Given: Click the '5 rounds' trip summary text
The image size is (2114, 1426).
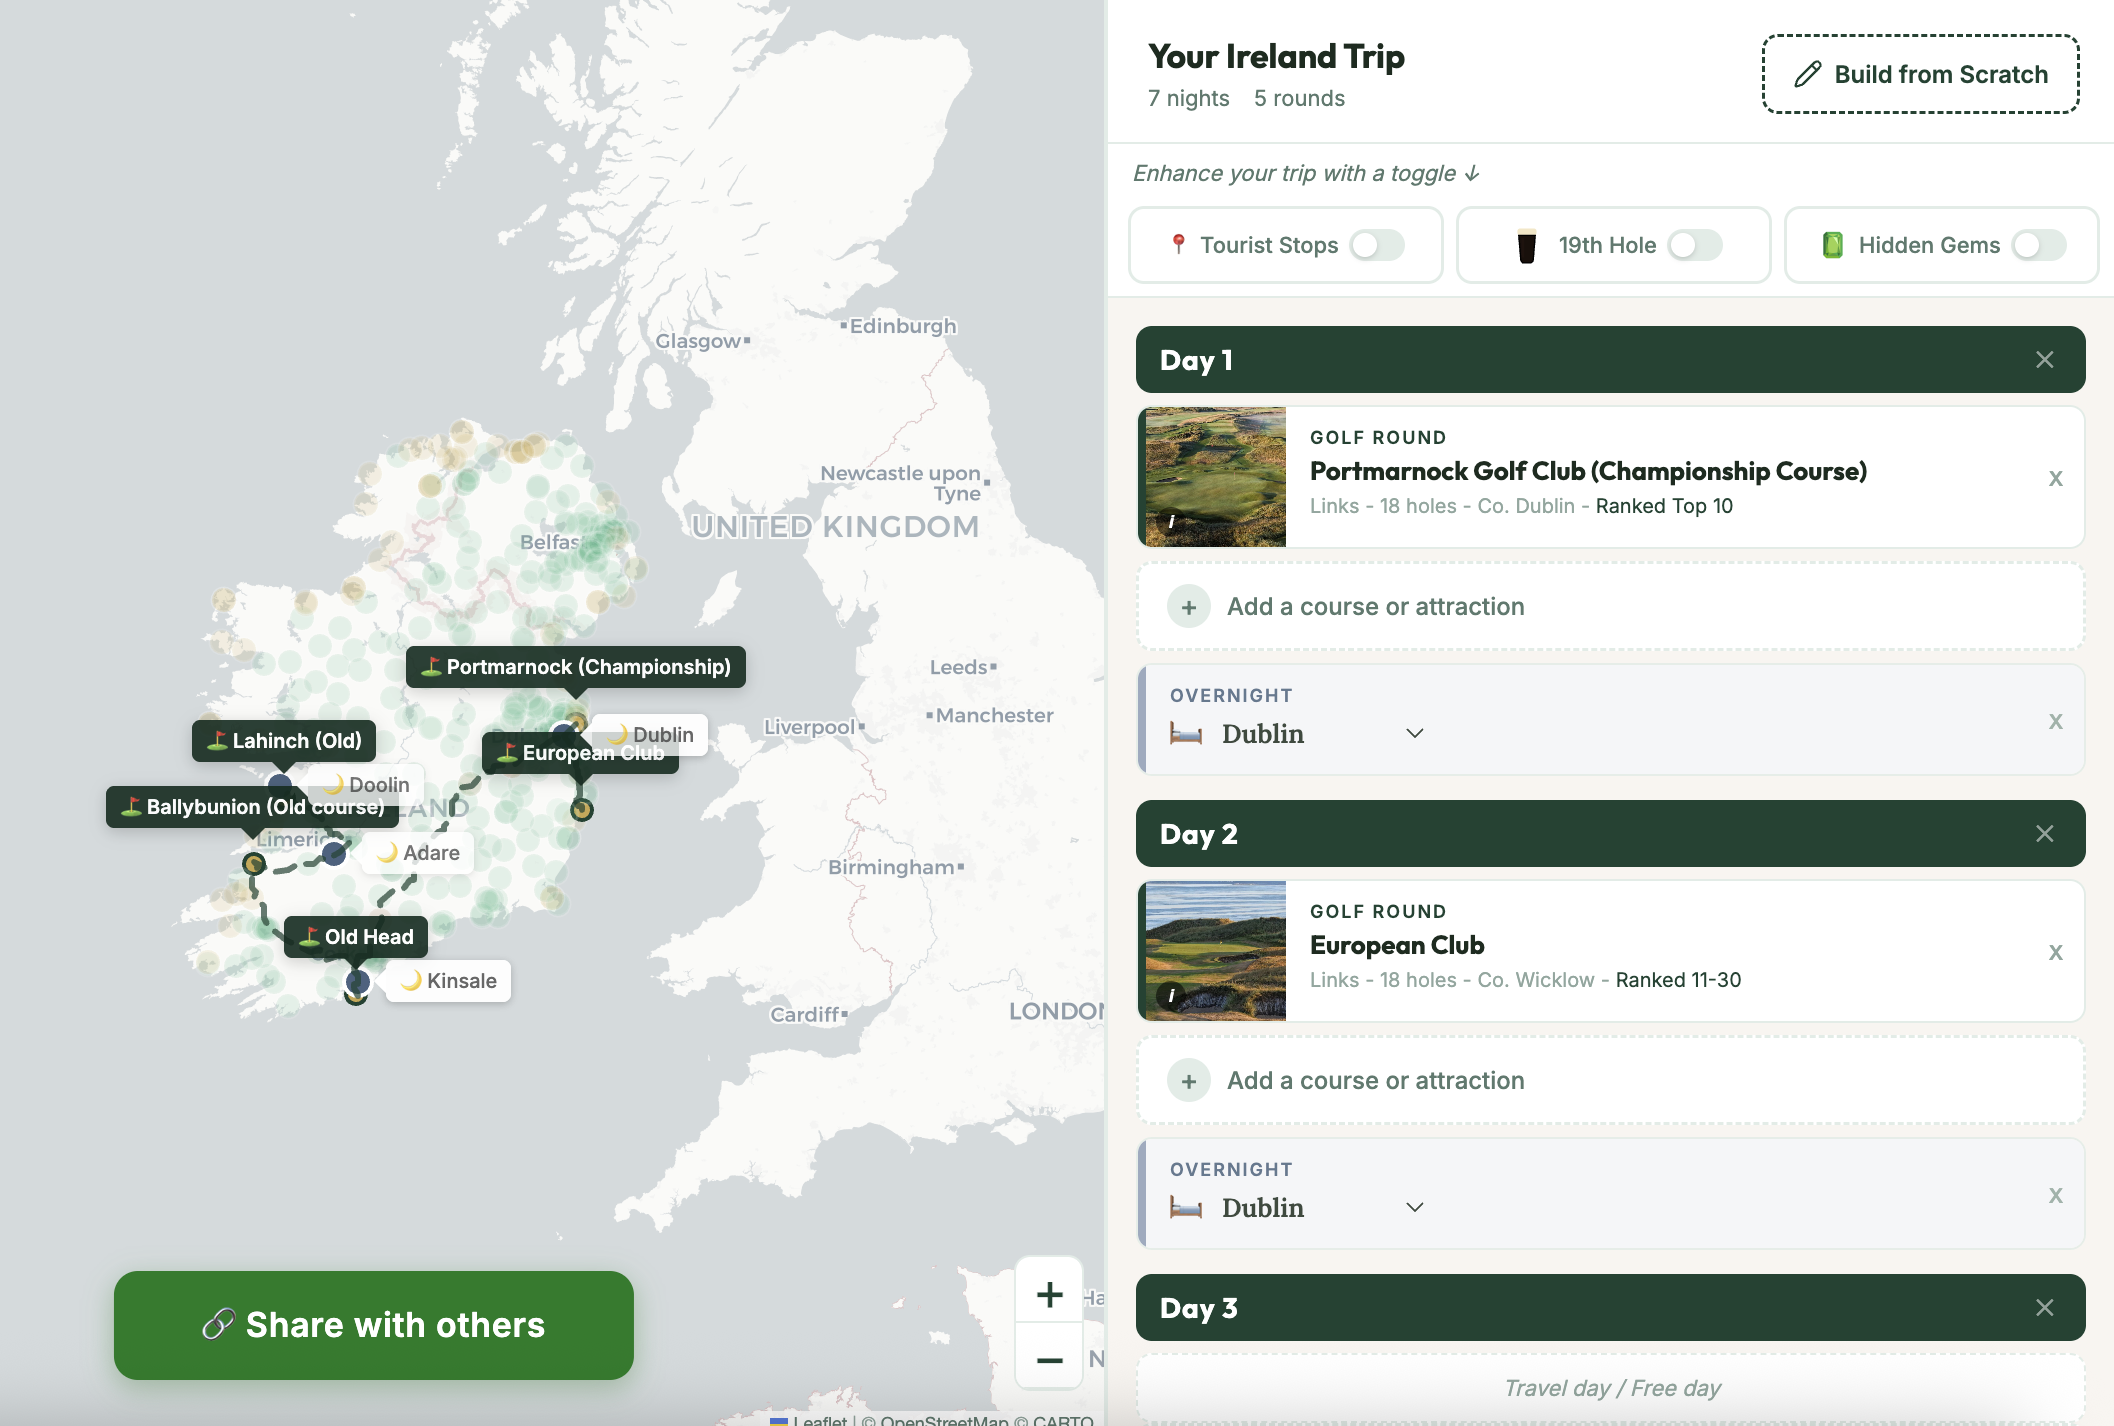Looking at the screenshot, I should point(1299,98).
